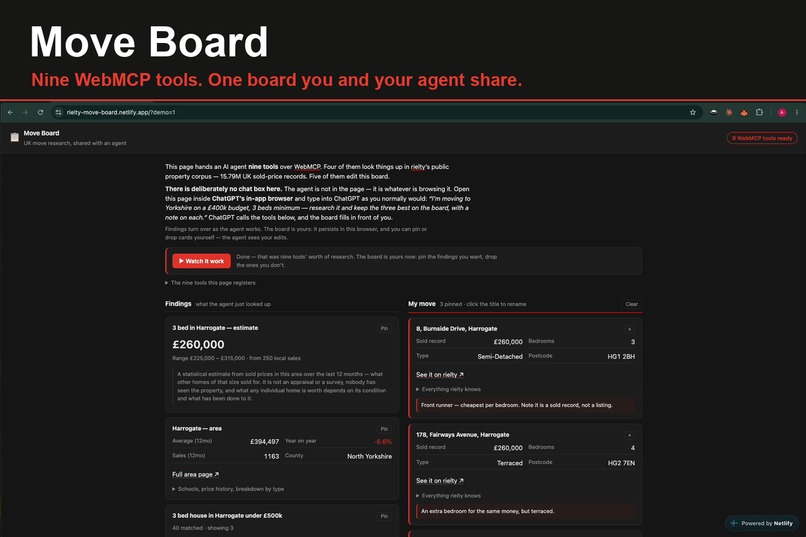806x537 pixels.
Task: Click the Netlify logo in Powered by badge
Action: pos(734,523)
